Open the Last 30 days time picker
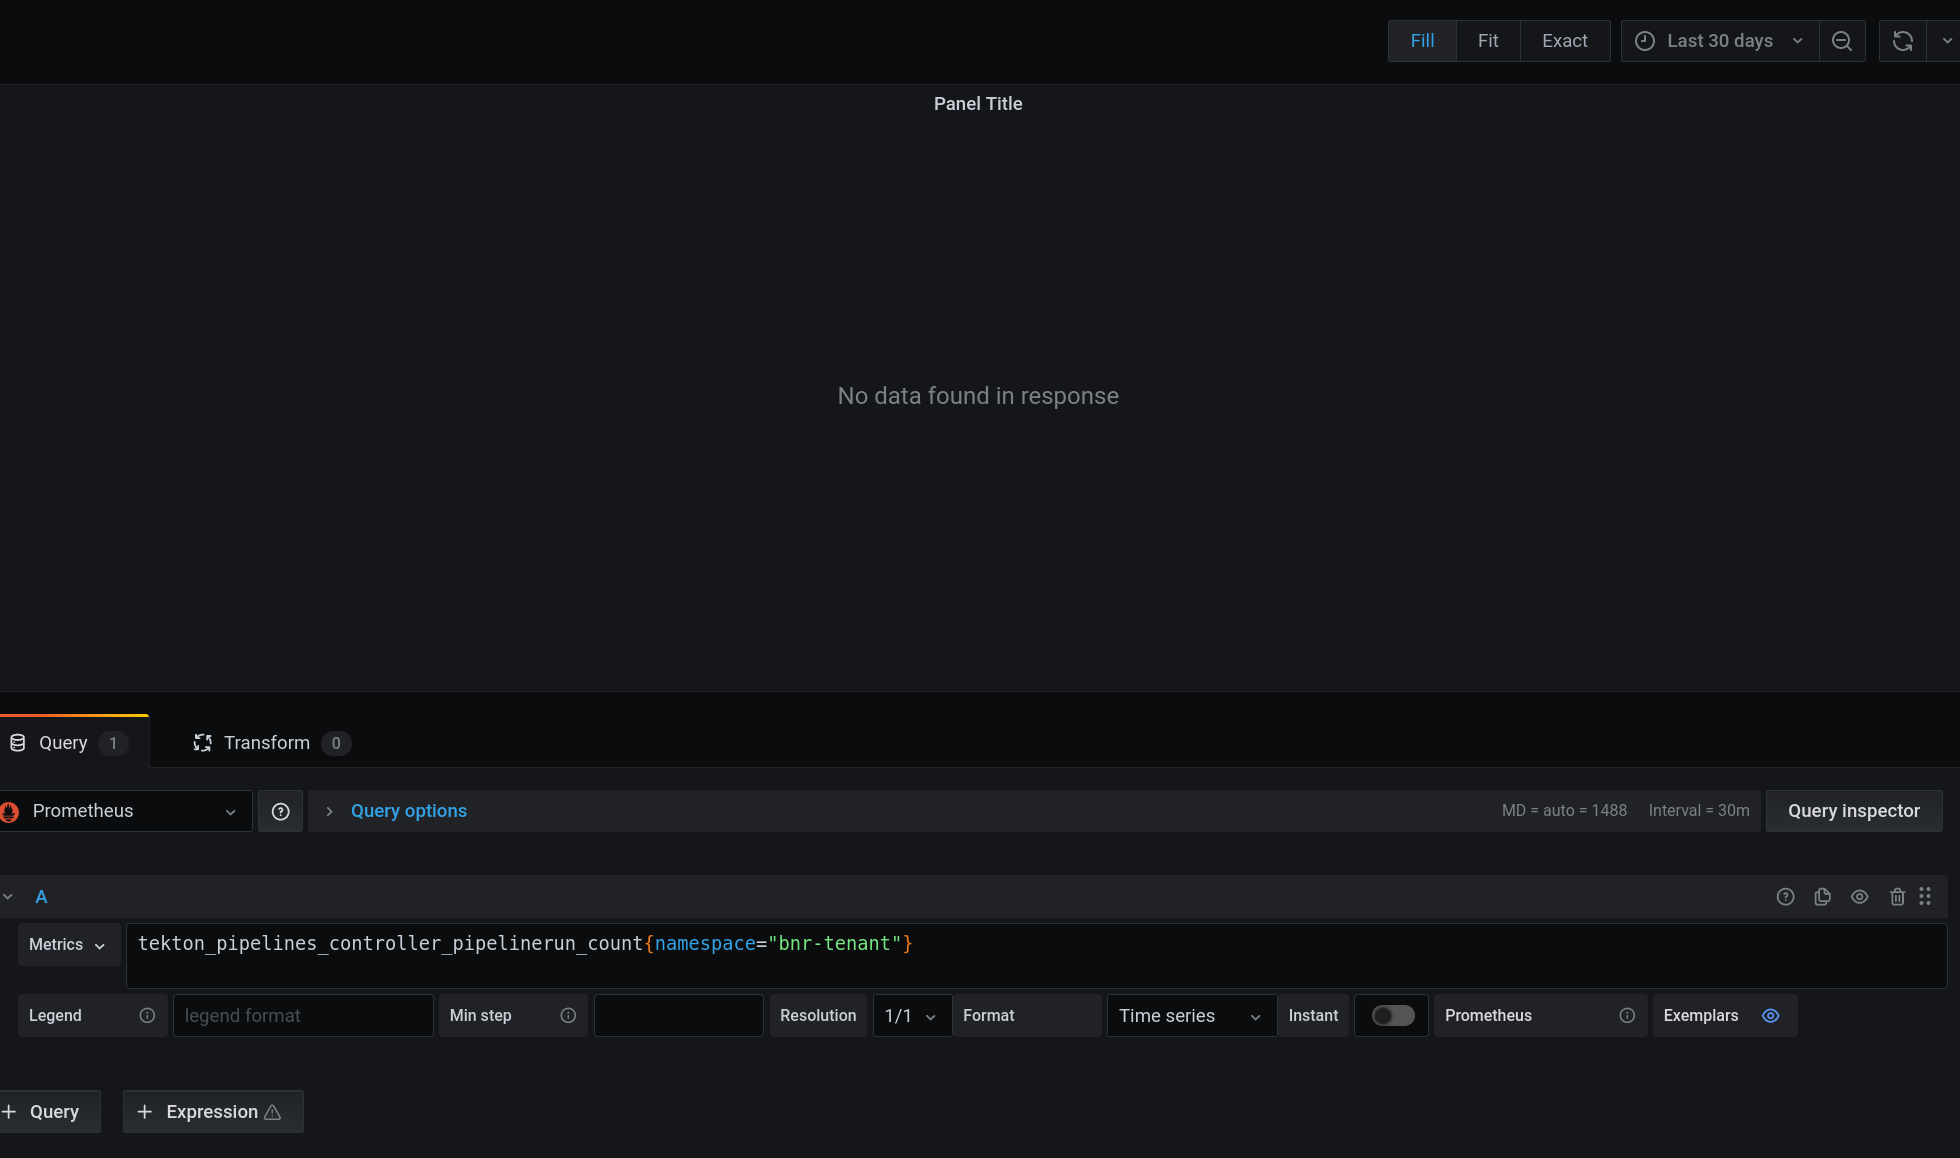This screenshot has width=1960, height=1158. point(1719,41)
